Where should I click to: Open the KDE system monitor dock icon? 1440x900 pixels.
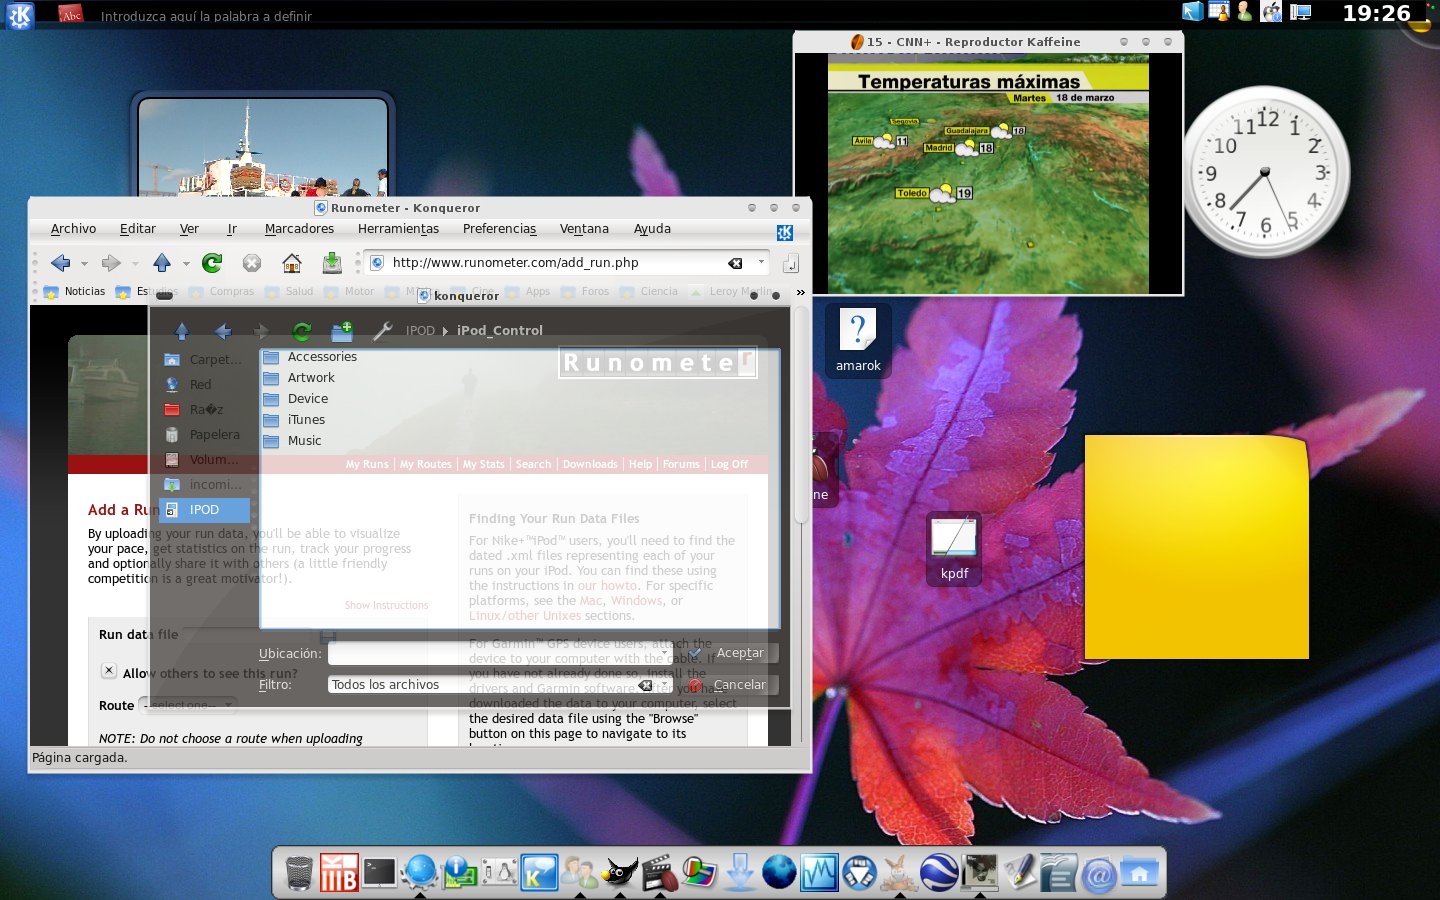[x=819, y=872]
